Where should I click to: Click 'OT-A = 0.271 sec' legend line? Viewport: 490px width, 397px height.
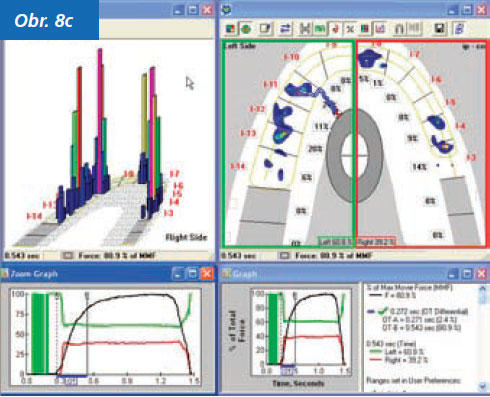[419, 320]
